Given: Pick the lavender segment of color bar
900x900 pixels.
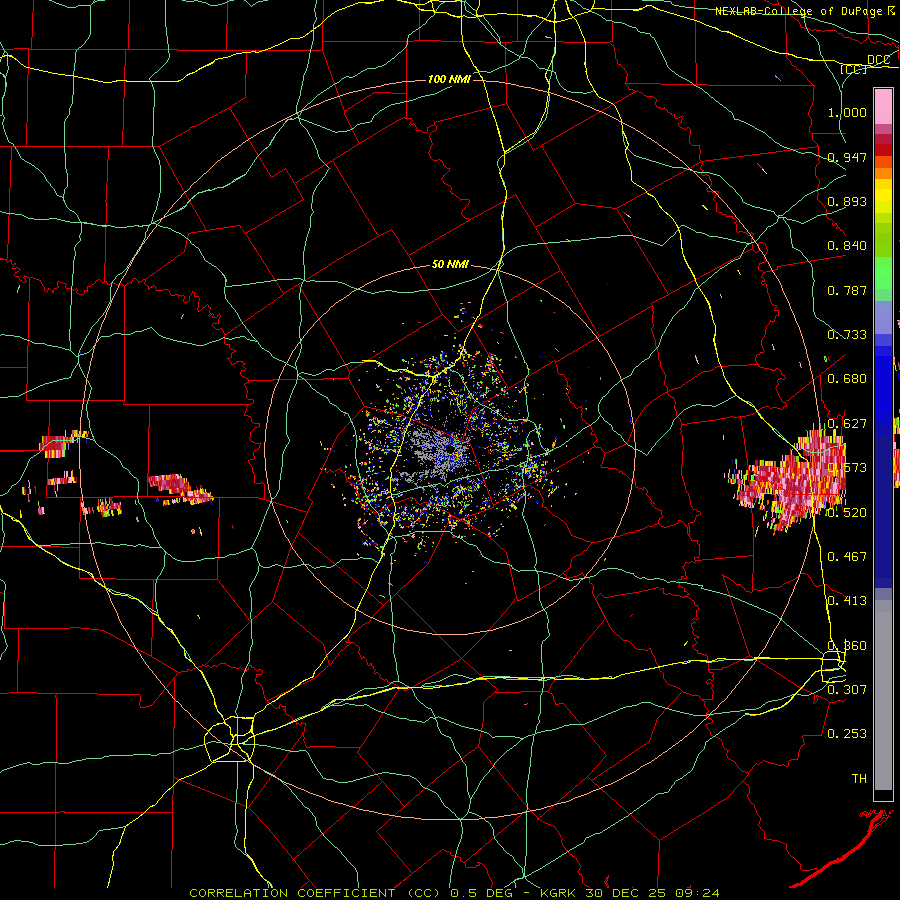Looking at the screenshot, I should (883, 318).
